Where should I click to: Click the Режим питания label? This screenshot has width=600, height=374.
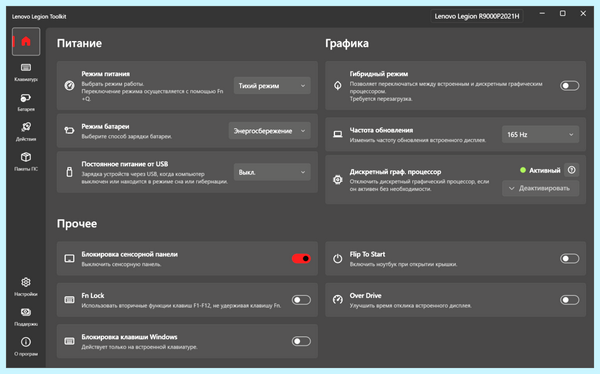point(106,74)
